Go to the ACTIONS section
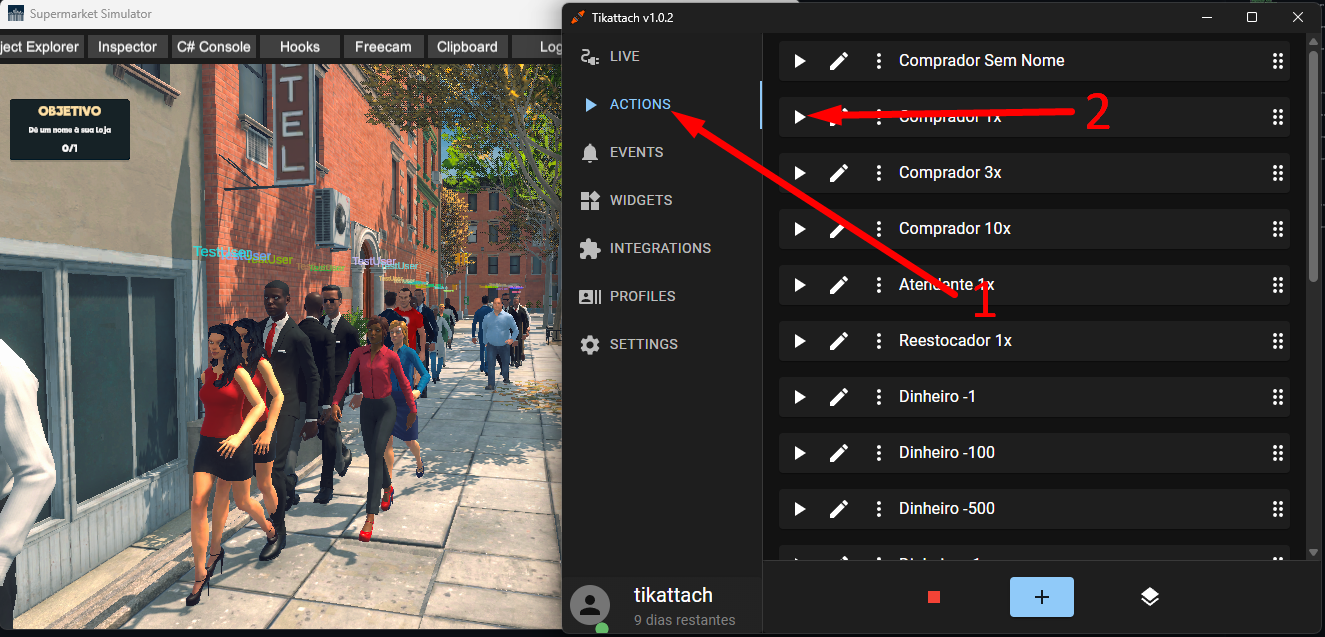Screen dimensions: 1325x637 coord(662,104)
